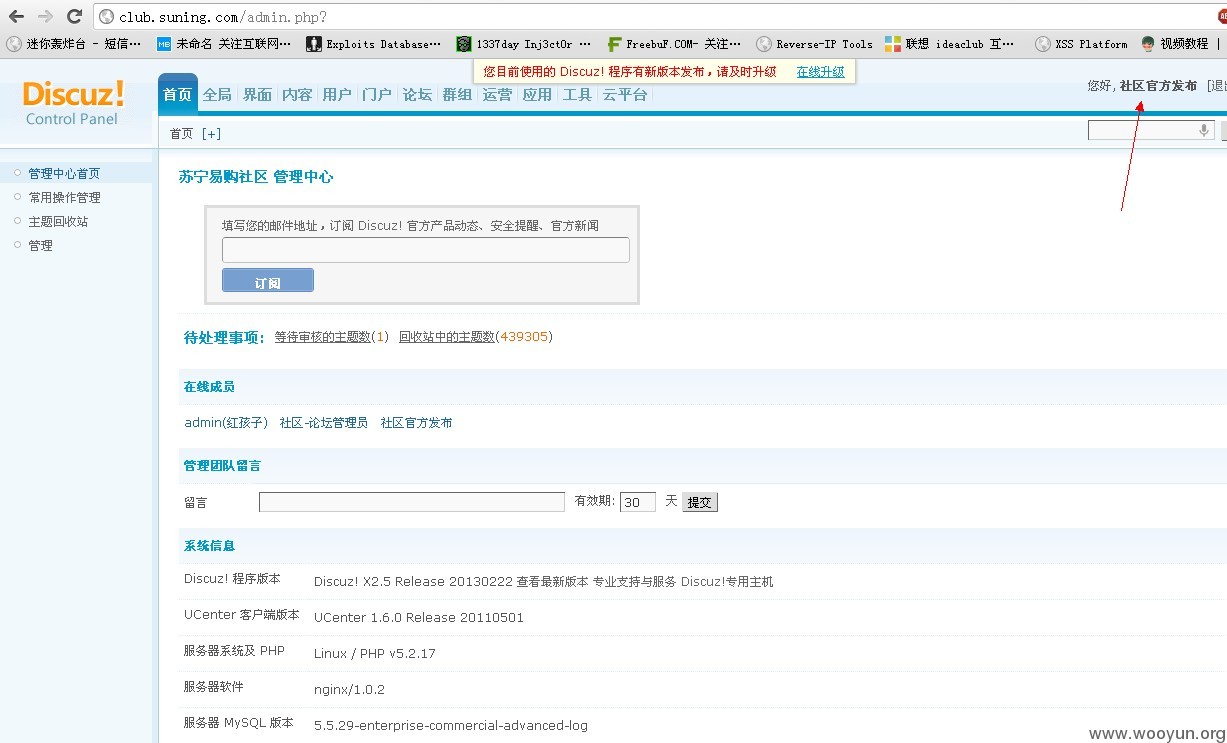This screenshot has height=743, width=1227.
Task: Click the Linux / PHP v5.2.17 value
Action: [375, 654]
